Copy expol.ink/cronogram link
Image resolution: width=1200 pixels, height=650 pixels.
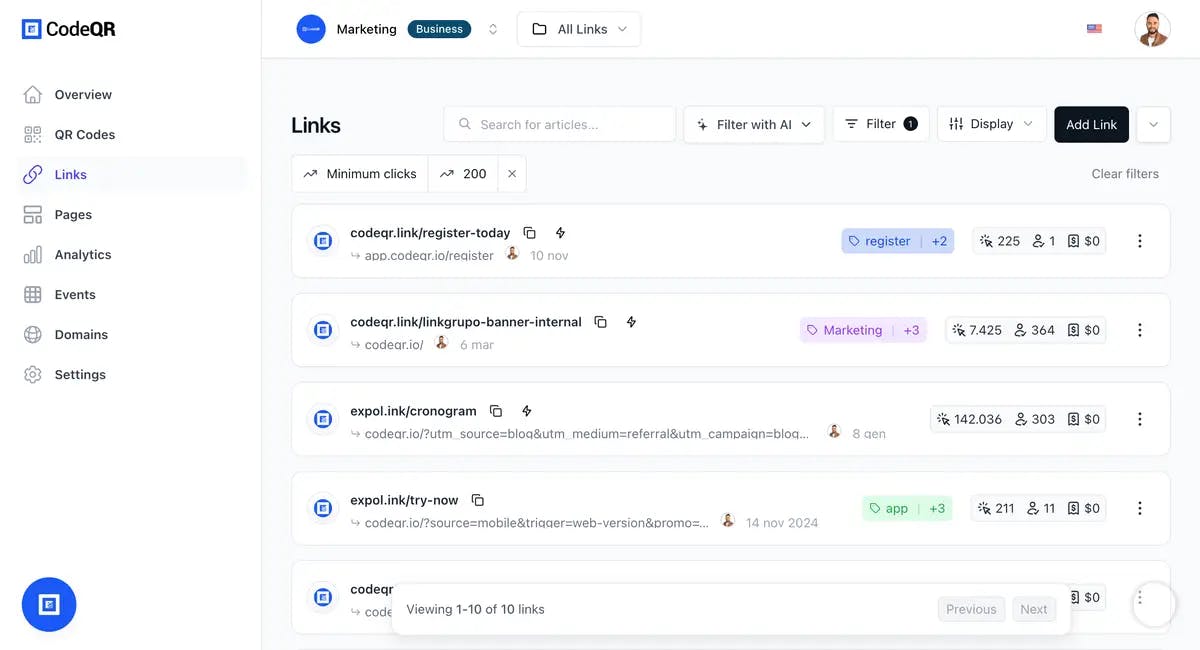coord(496,411)
